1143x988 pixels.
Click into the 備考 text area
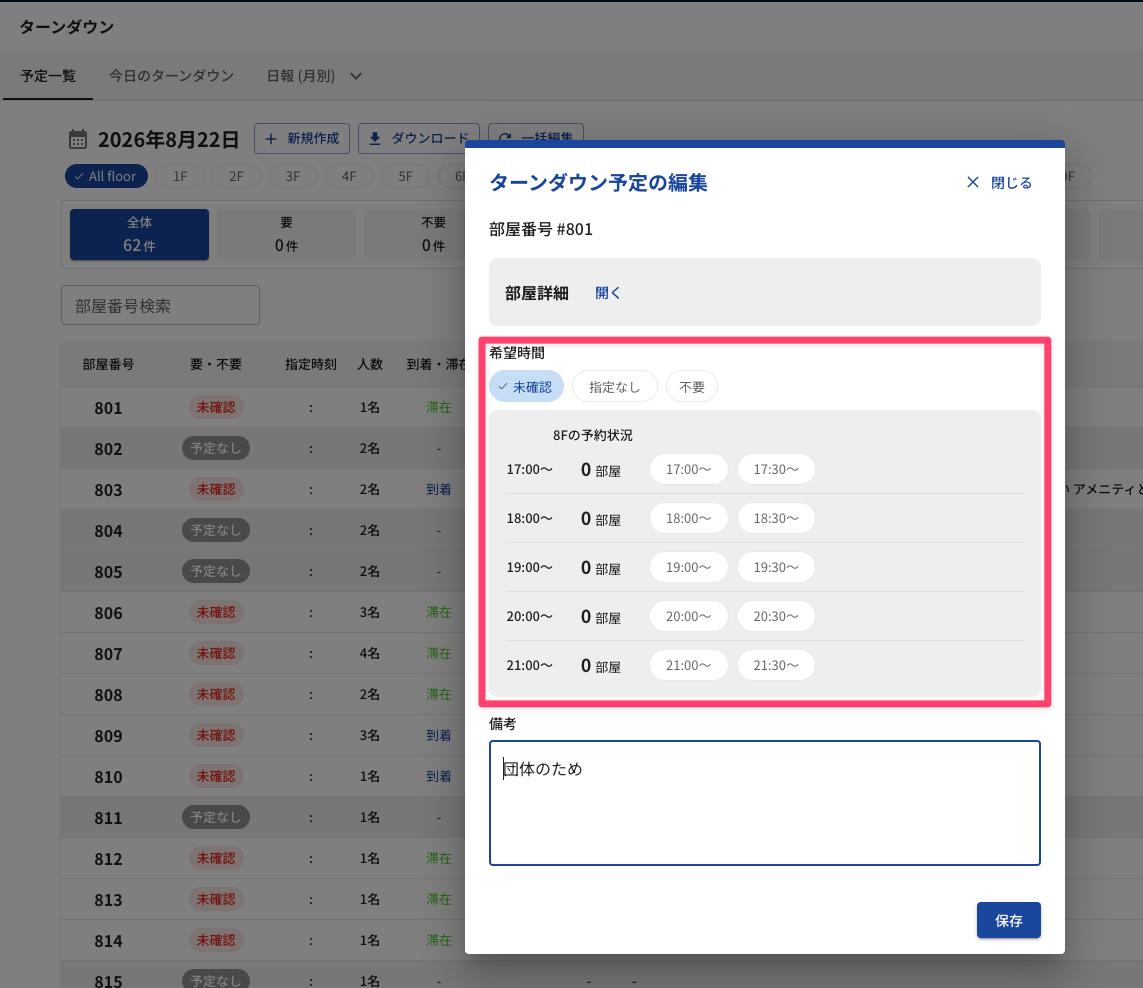click(765, 803)
